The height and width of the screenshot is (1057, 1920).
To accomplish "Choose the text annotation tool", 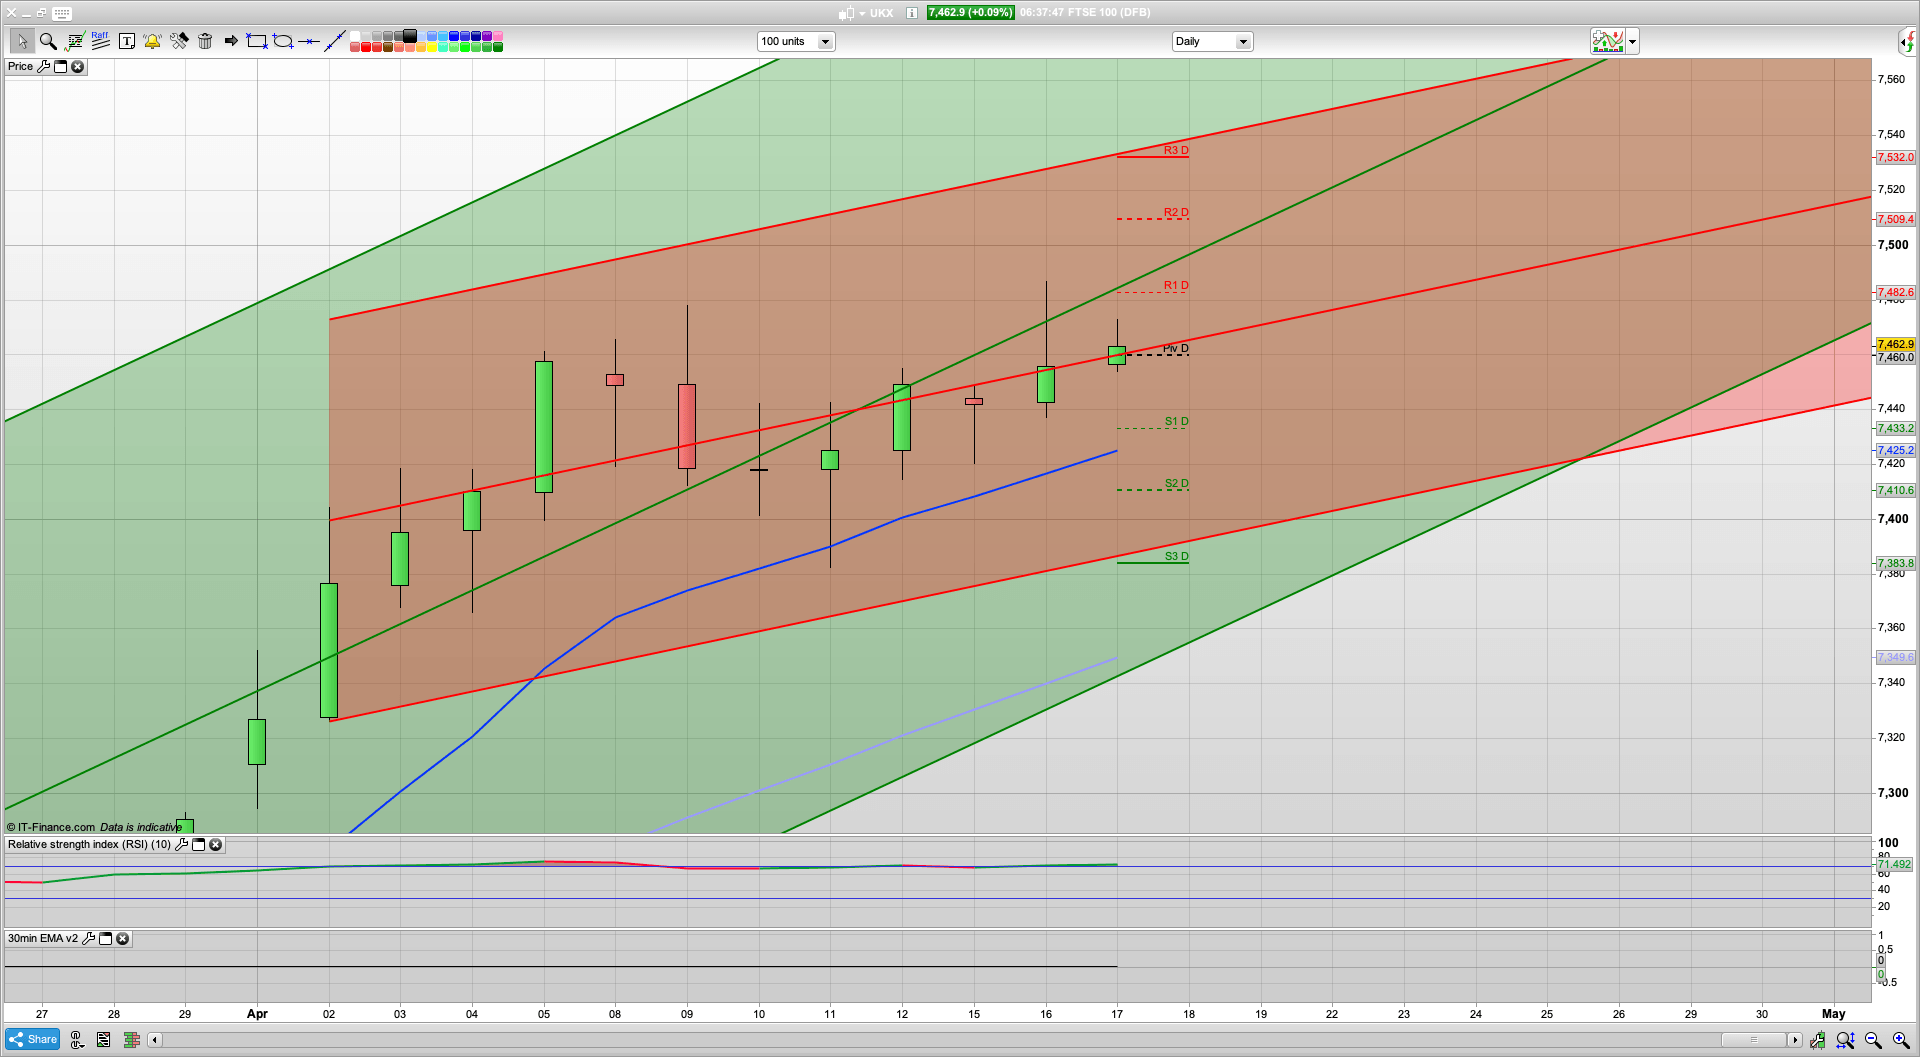I will point(127,41).
